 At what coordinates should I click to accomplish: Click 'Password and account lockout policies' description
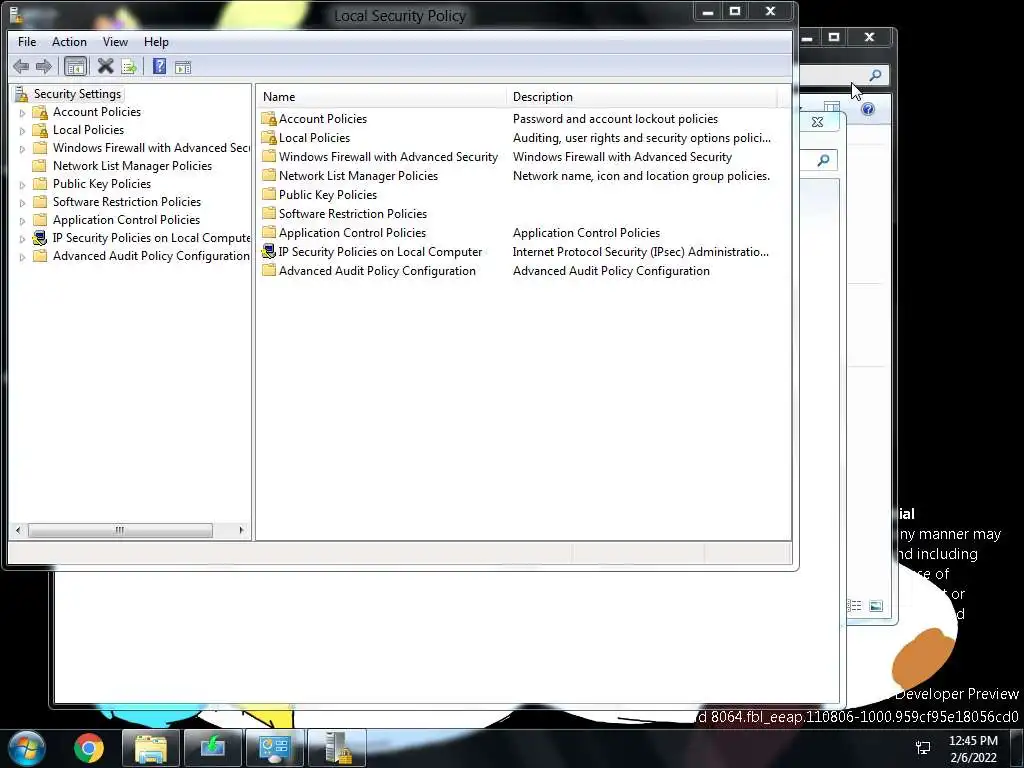[x=615, y=119]
